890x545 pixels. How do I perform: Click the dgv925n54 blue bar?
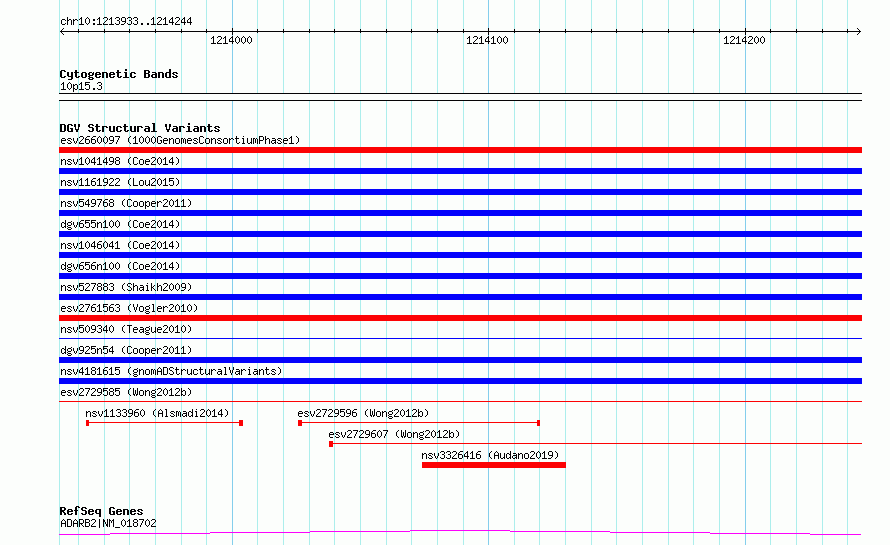point(460,360)
